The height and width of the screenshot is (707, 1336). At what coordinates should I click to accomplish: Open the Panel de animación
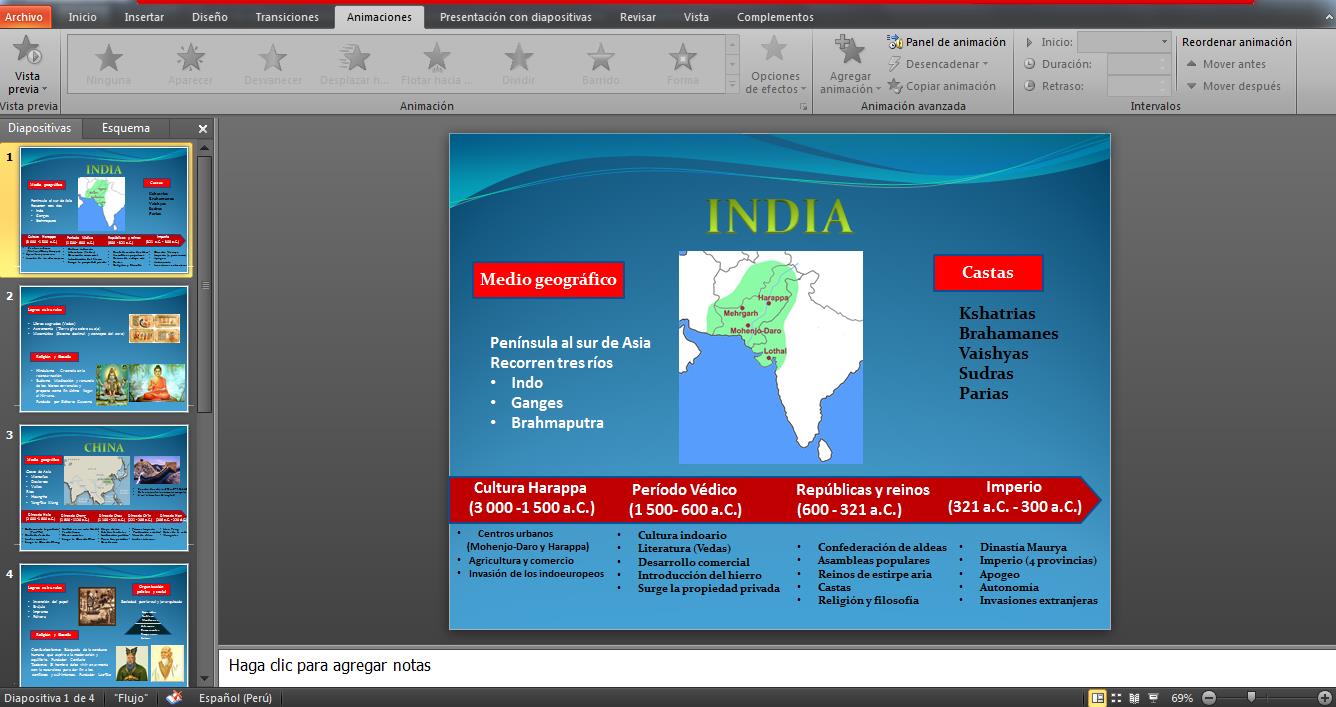[946, 42]
